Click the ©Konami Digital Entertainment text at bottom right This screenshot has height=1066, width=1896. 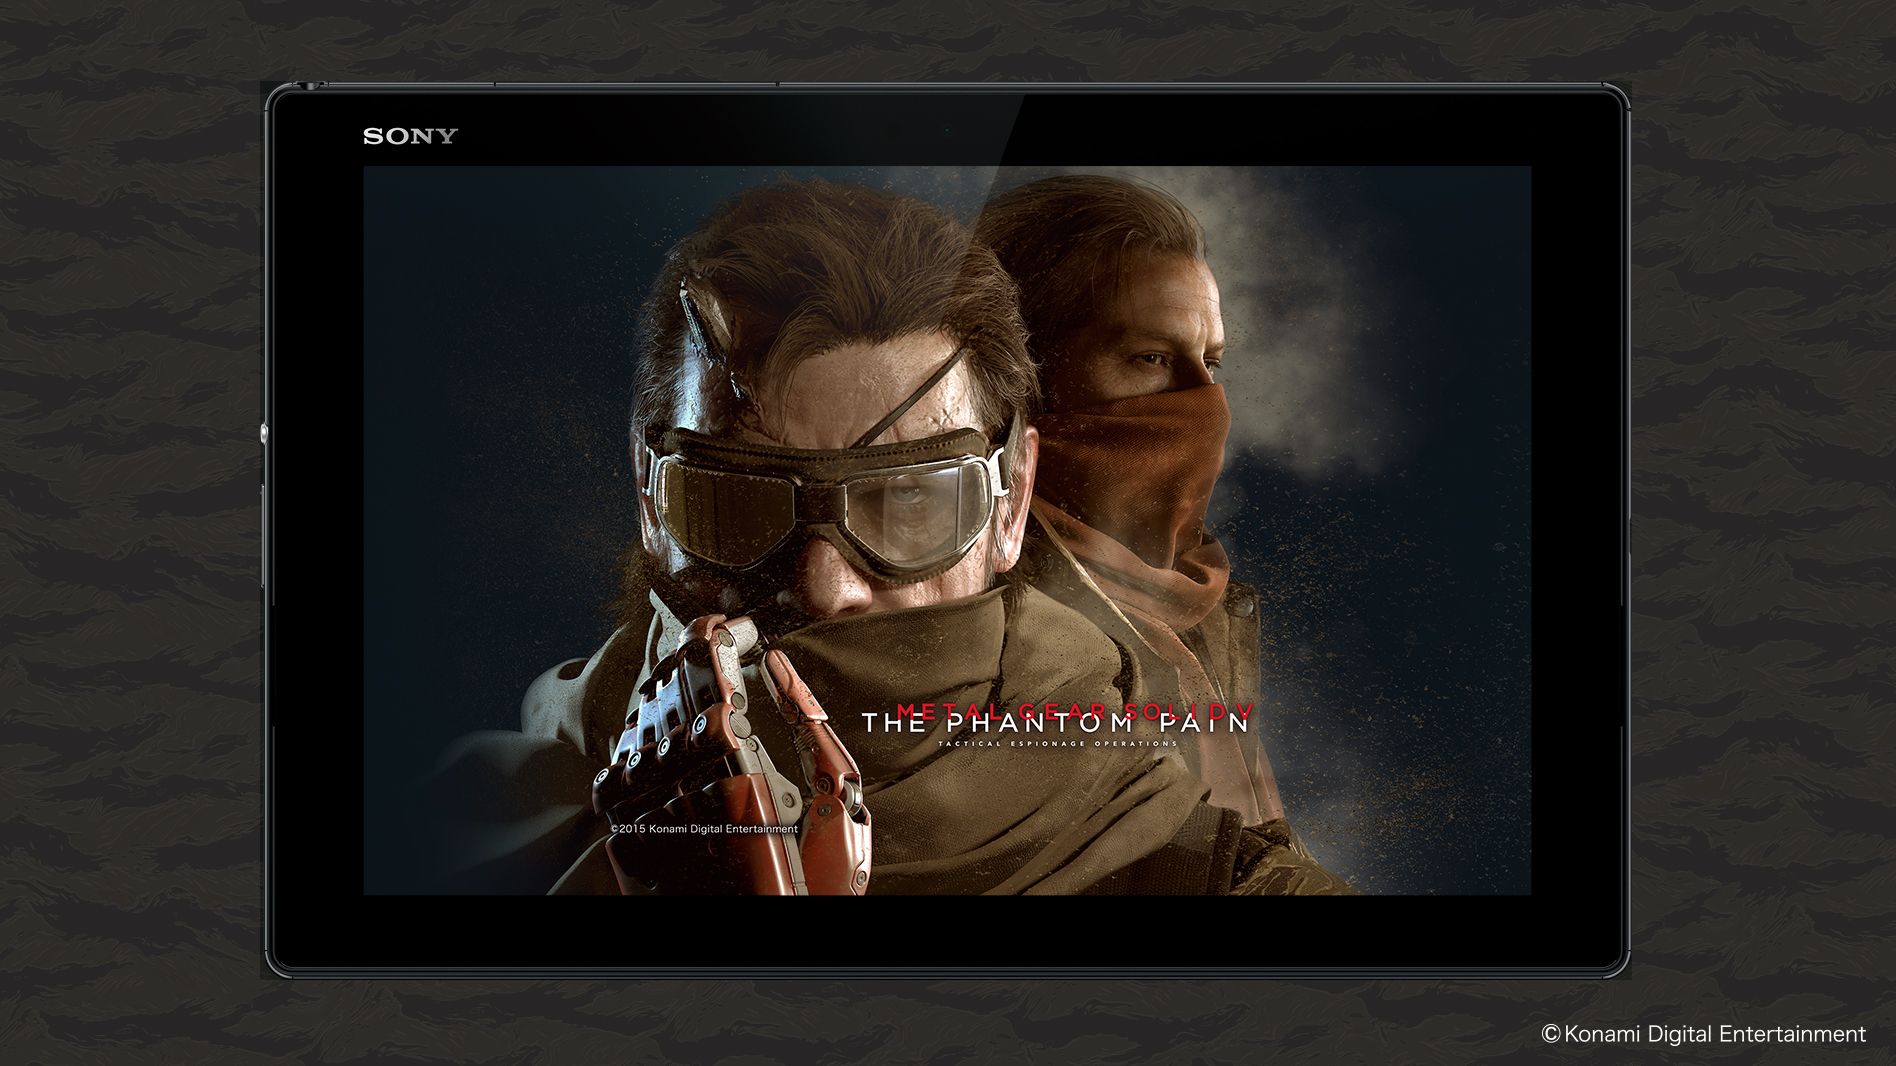(1703, 1034)
